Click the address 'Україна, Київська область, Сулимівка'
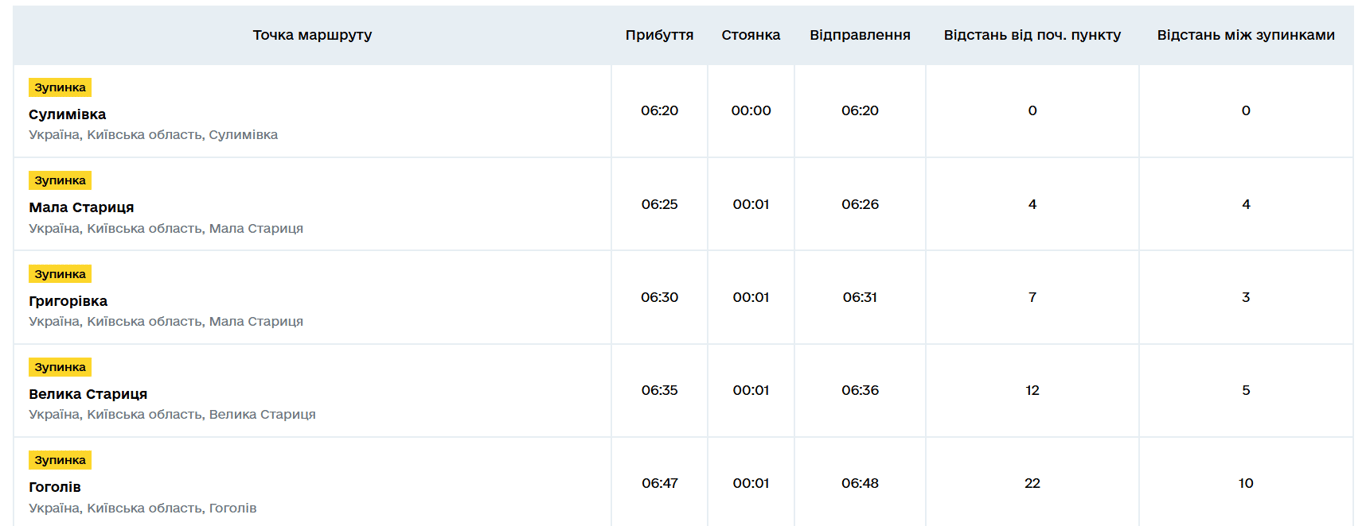The width and height of the screenshot is (1366, 526). 153,135
